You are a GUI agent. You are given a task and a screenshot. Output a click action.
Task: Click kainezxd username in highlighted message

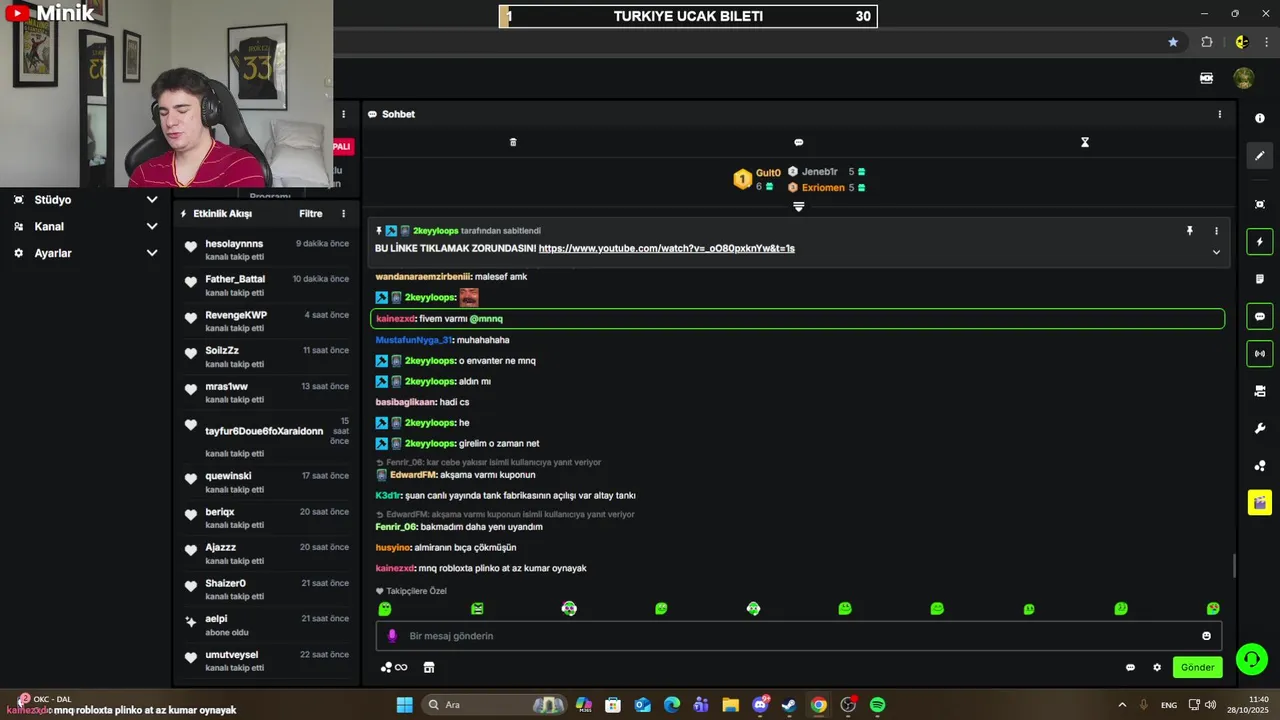396,318
